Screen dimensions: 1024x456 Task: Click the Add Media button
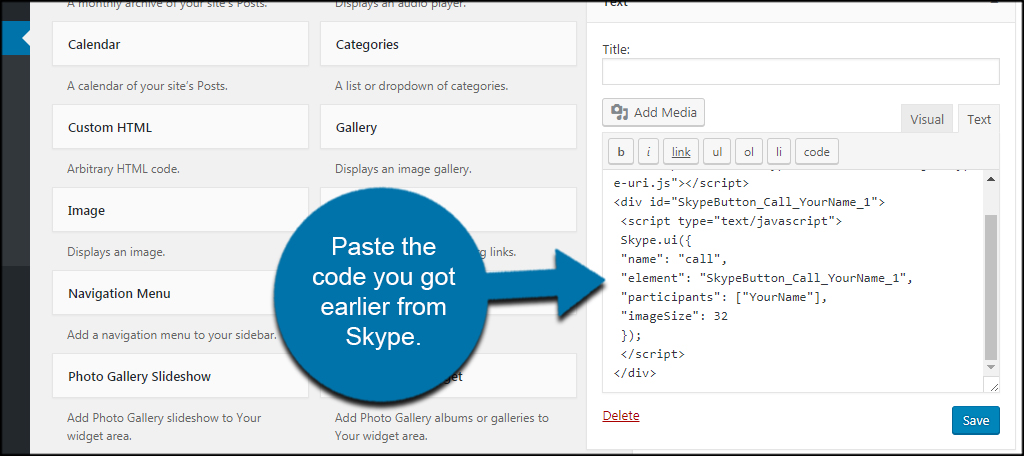653,112
